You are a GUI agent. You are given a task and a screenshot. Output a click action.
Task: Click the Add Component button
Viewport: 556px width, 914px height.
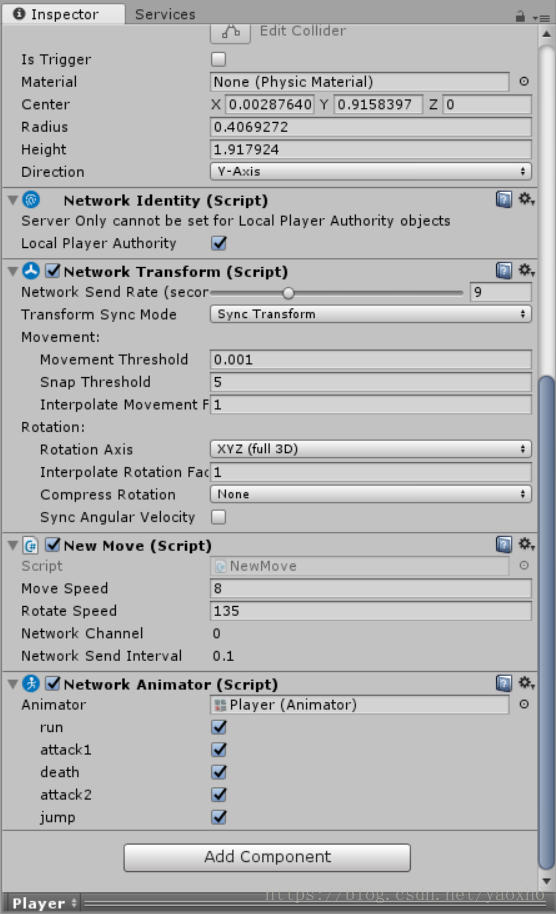pyautogui.click(x=267, y=857)
